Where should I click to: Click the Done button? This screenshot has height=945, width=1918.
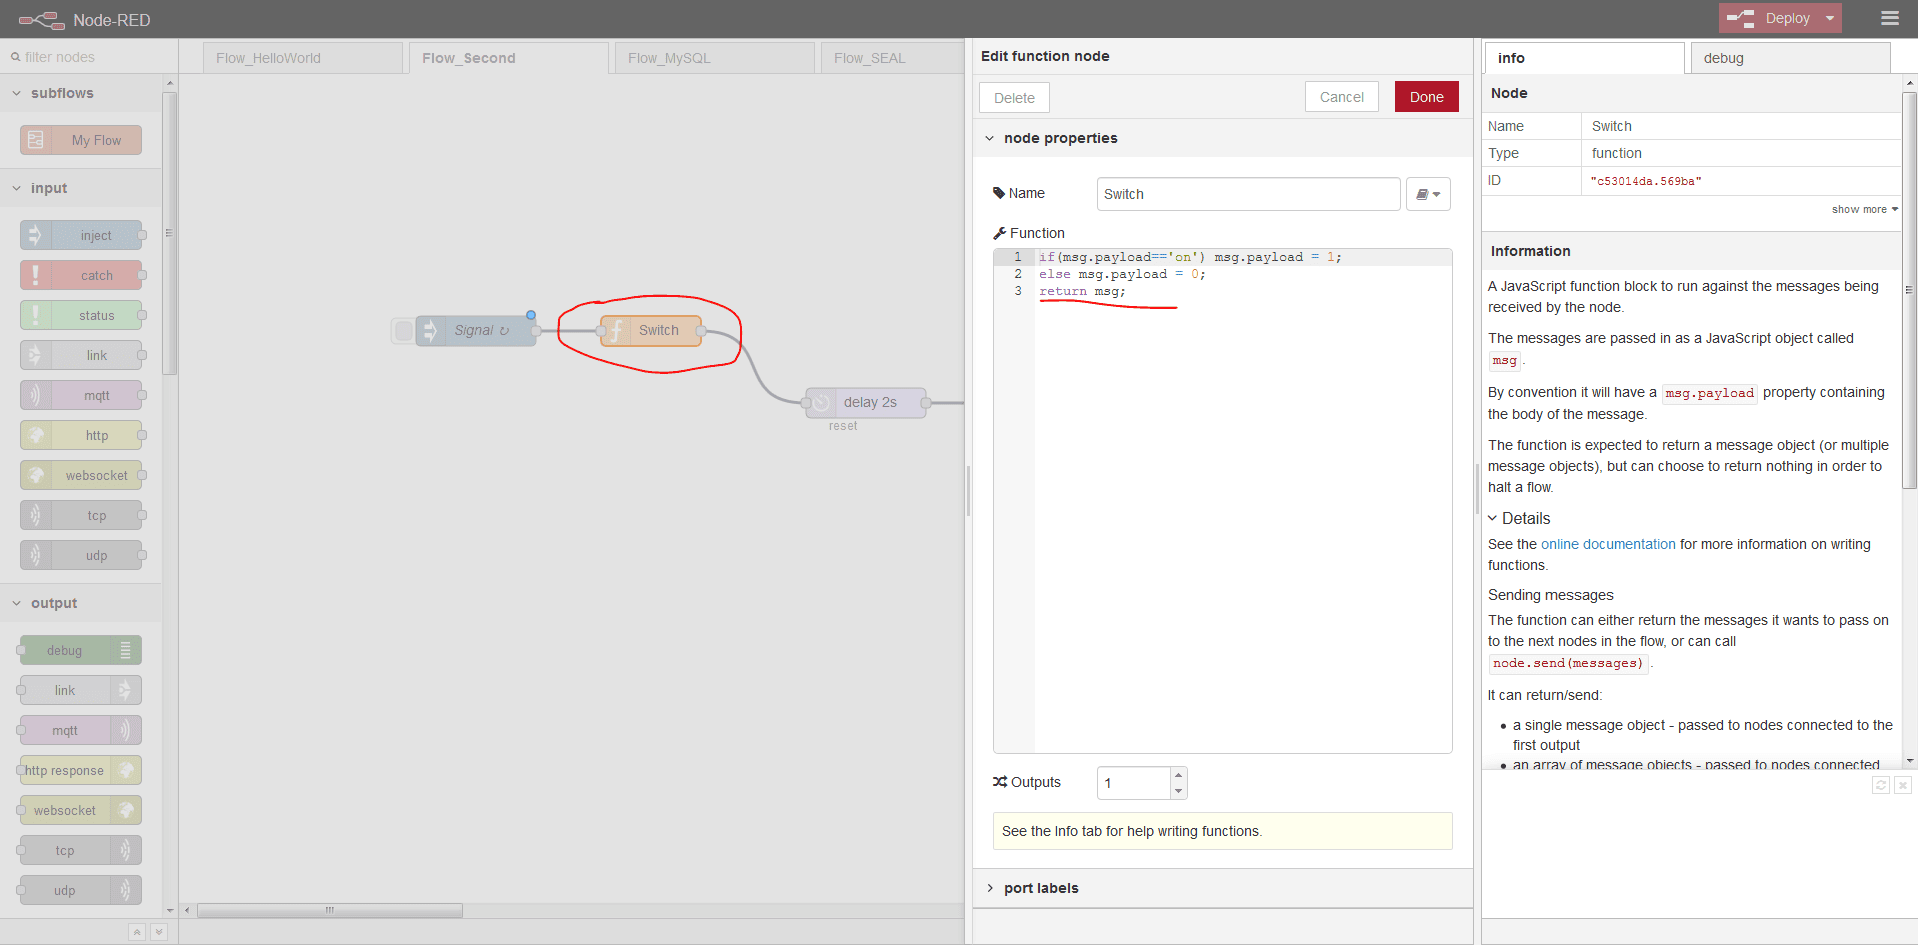click(1426, 97)
